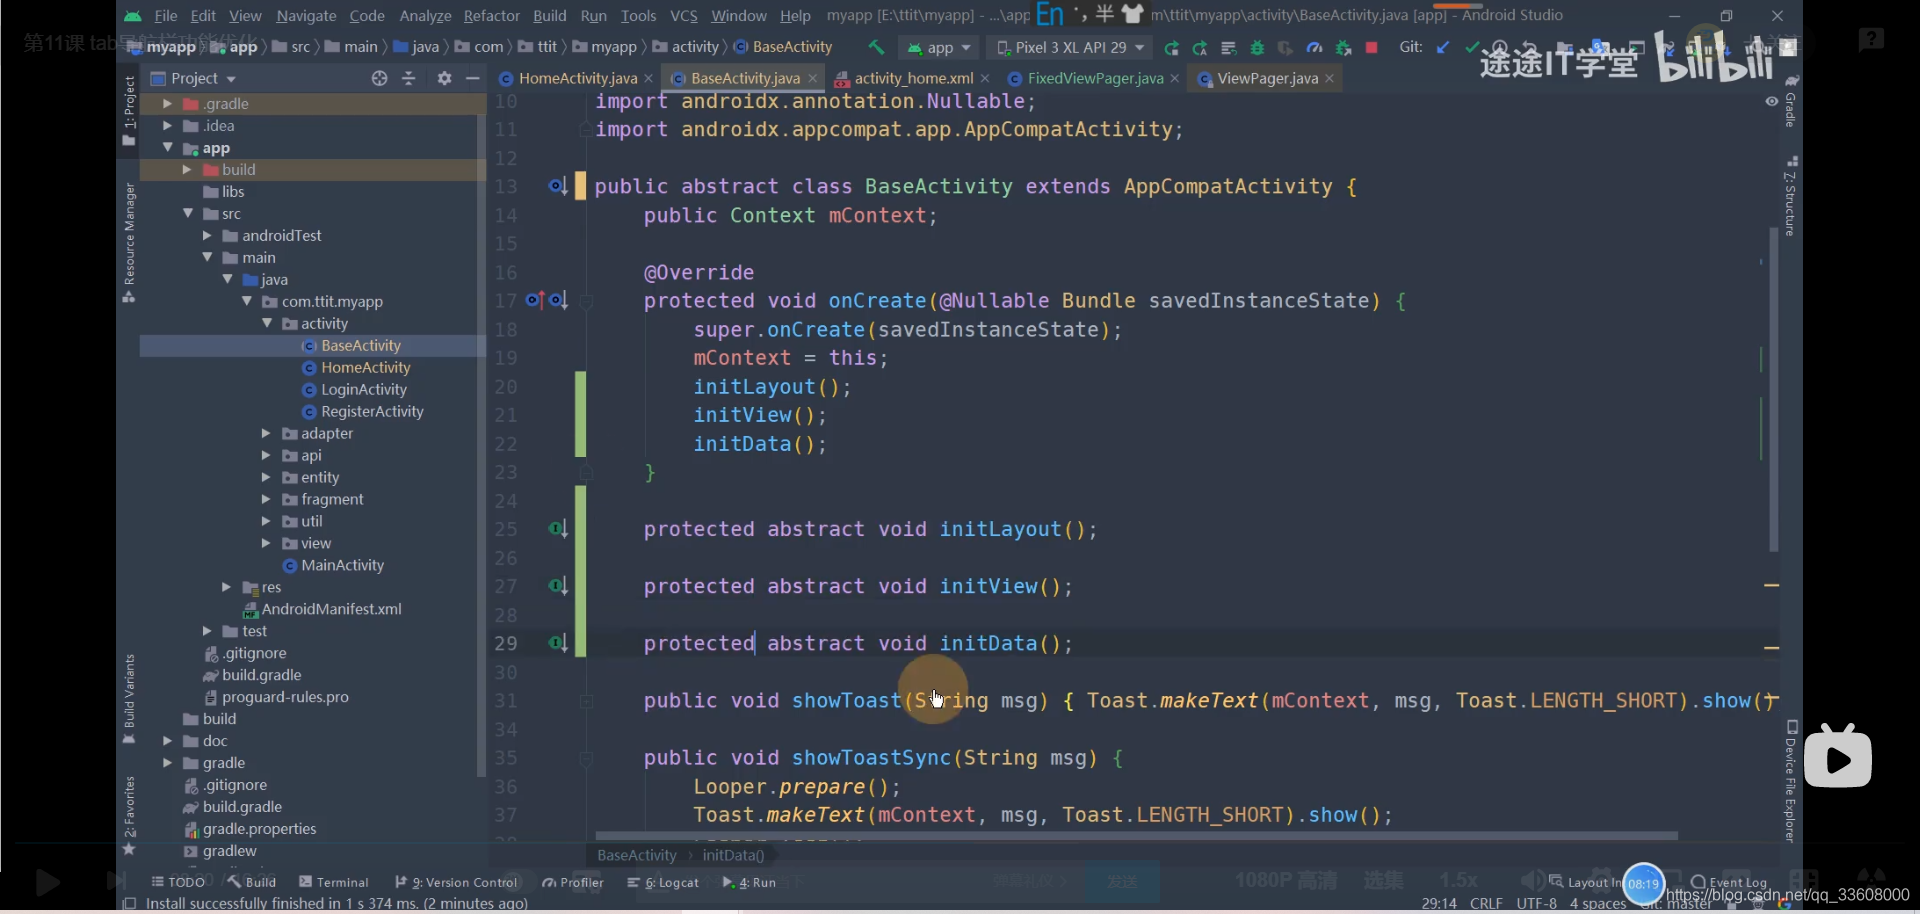The image size is (1920, 914).
Task: Select LoginActivity in project tree
Action: (364, 390)
